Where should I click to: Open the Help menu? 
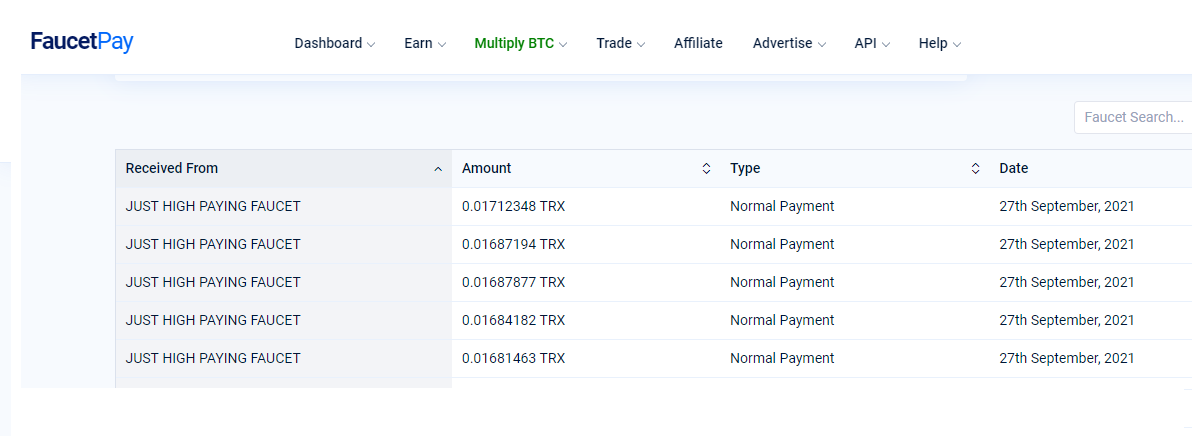click(x=940, y=44)
